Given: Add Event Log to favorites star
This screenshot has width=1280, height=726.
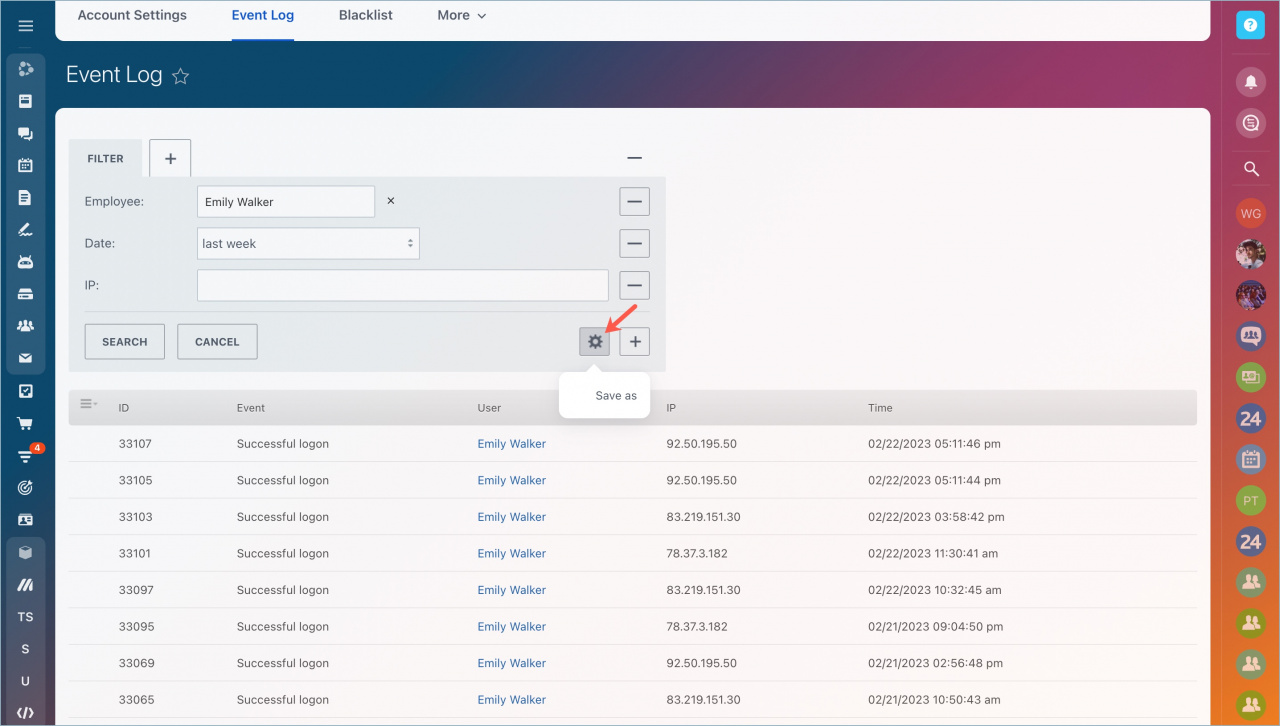Looking at the screenshot, I should tap(180, 76).
